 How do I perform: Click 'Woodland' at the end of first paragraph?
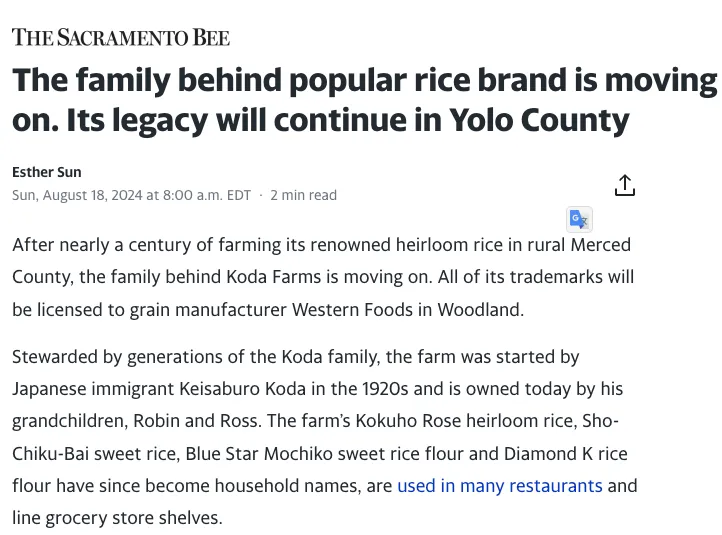(479, 310)
